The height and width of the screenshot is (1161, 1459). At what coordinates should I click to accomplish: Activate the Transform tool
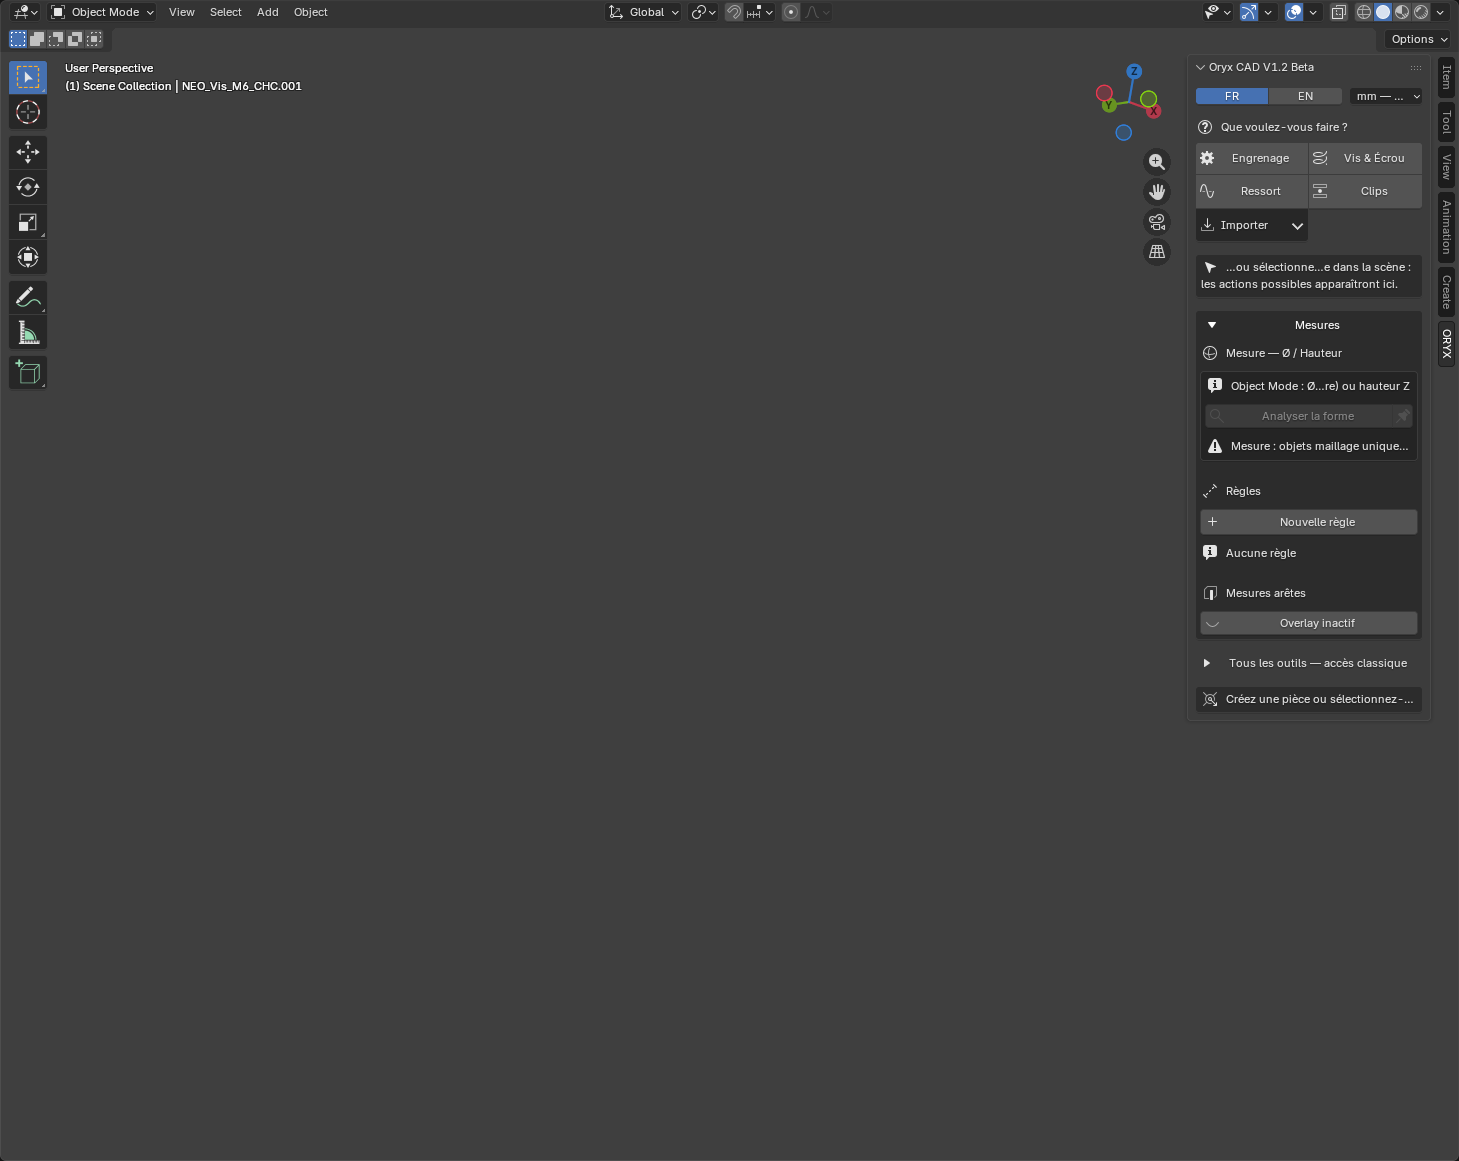(28, 257)
